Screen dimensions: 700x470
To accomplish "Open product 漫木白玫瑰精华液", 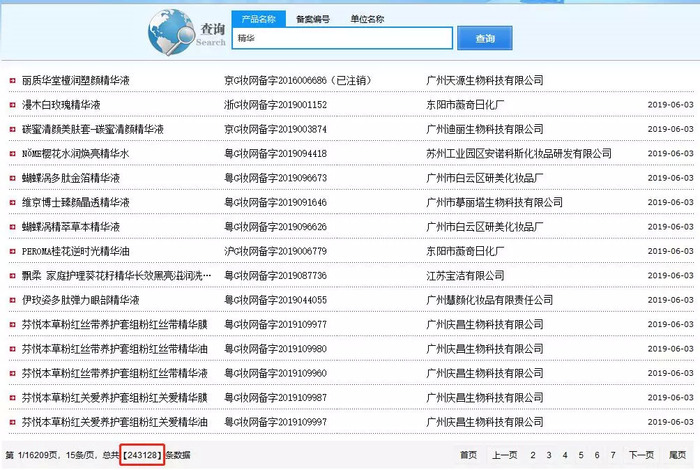I will 61,105.
